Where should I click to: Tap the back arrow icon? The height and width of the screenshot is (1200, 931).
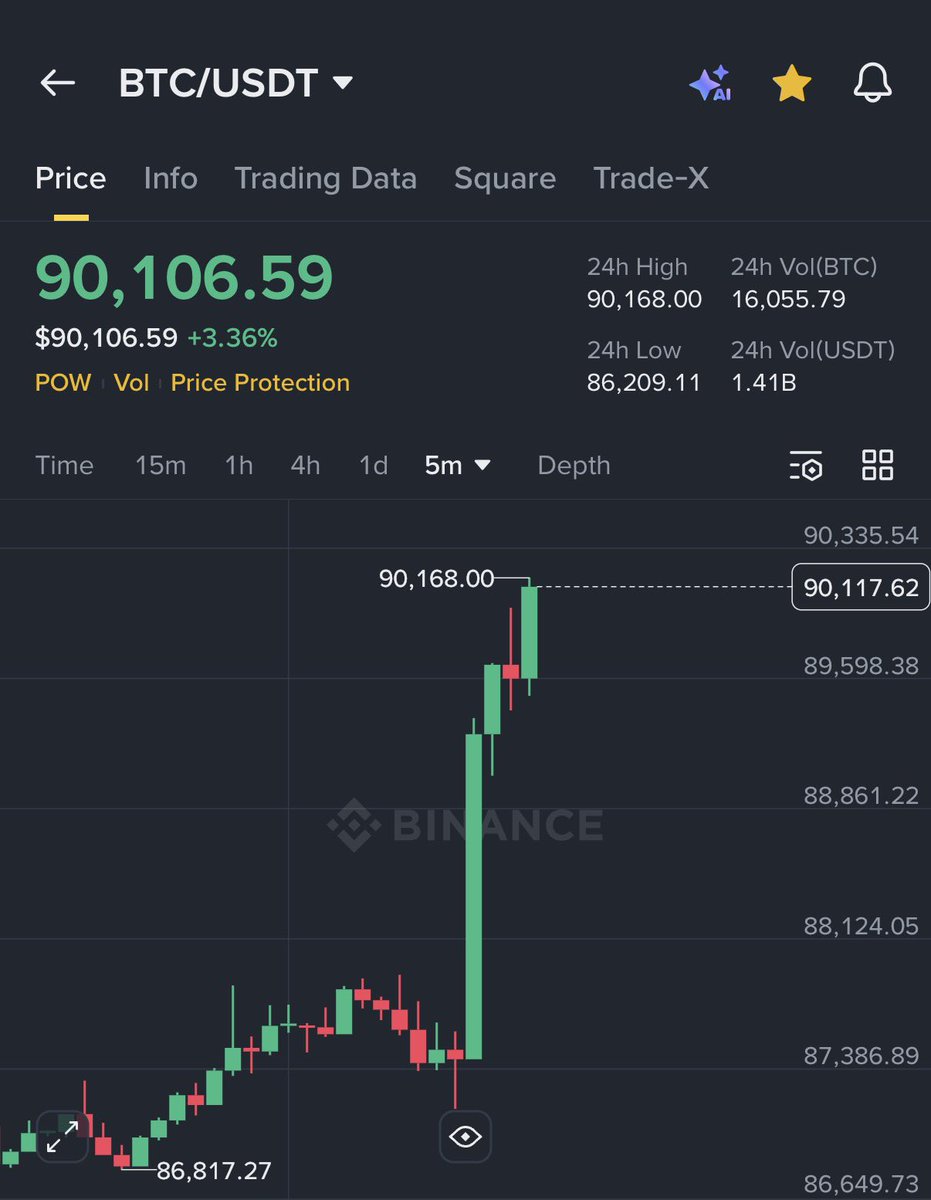tap(57, 83)
